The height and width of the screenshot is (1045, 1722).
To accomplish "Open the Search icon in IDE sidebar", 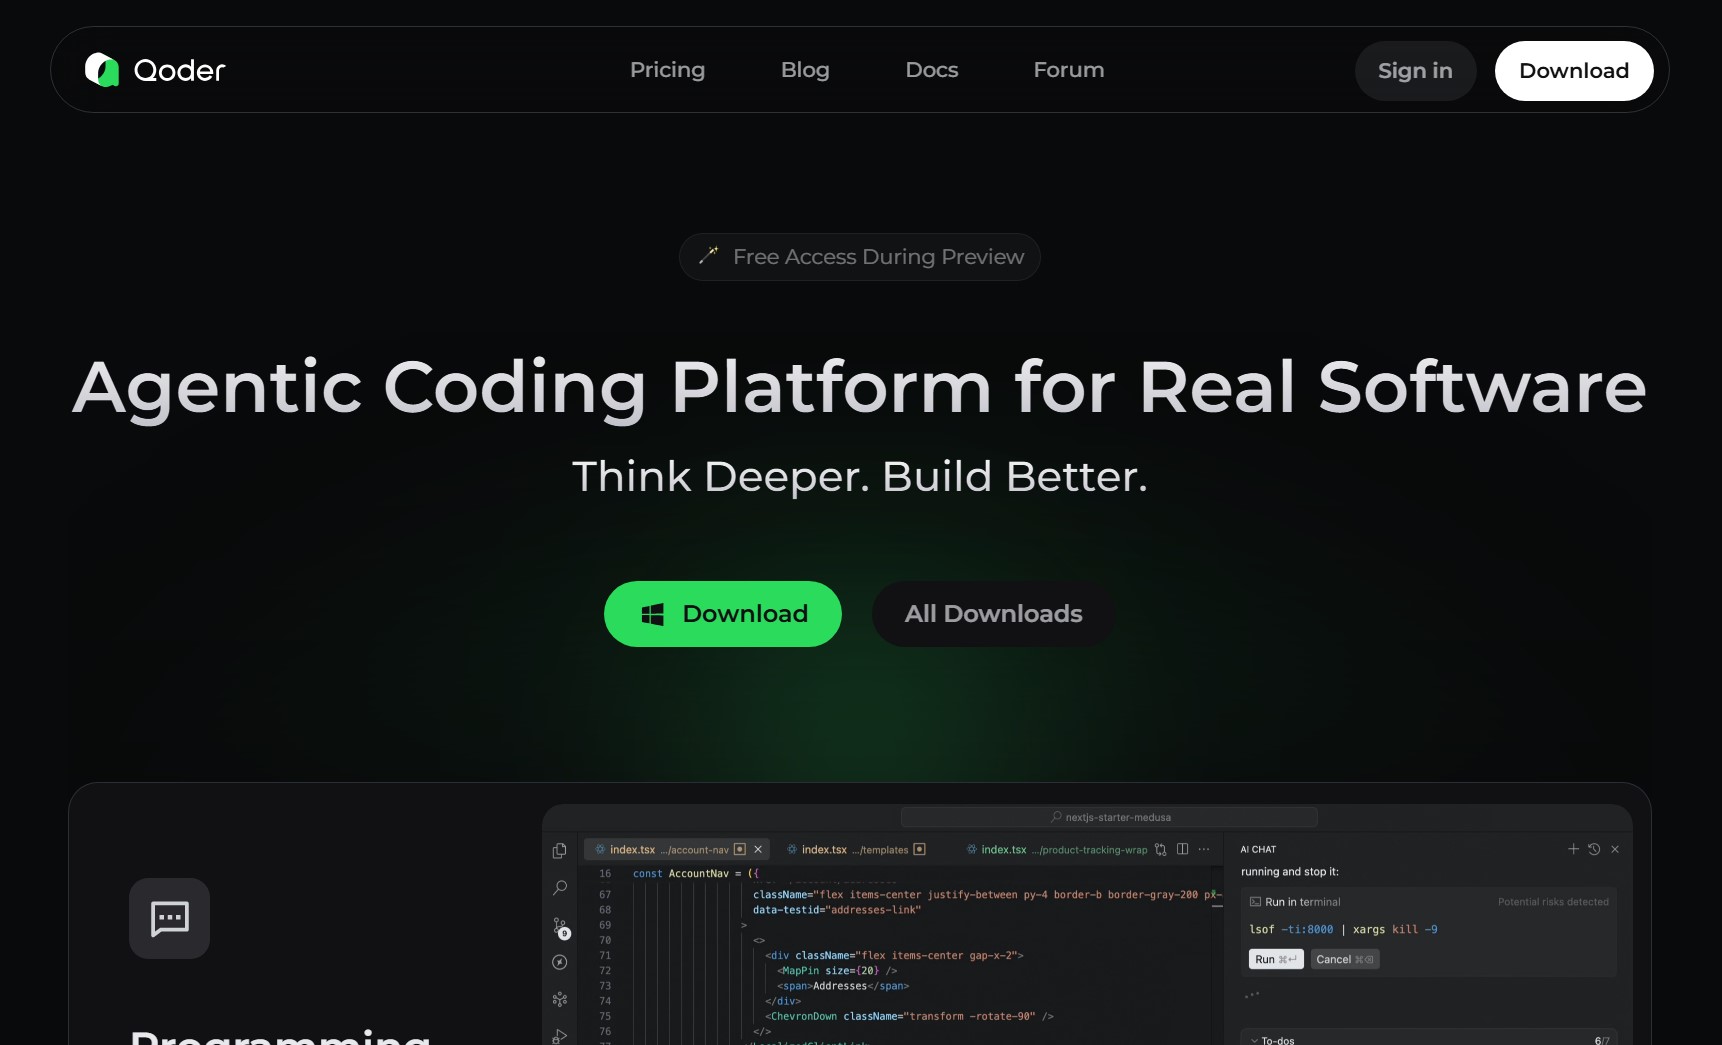I will pyautogui.click(x=560, y=888).
